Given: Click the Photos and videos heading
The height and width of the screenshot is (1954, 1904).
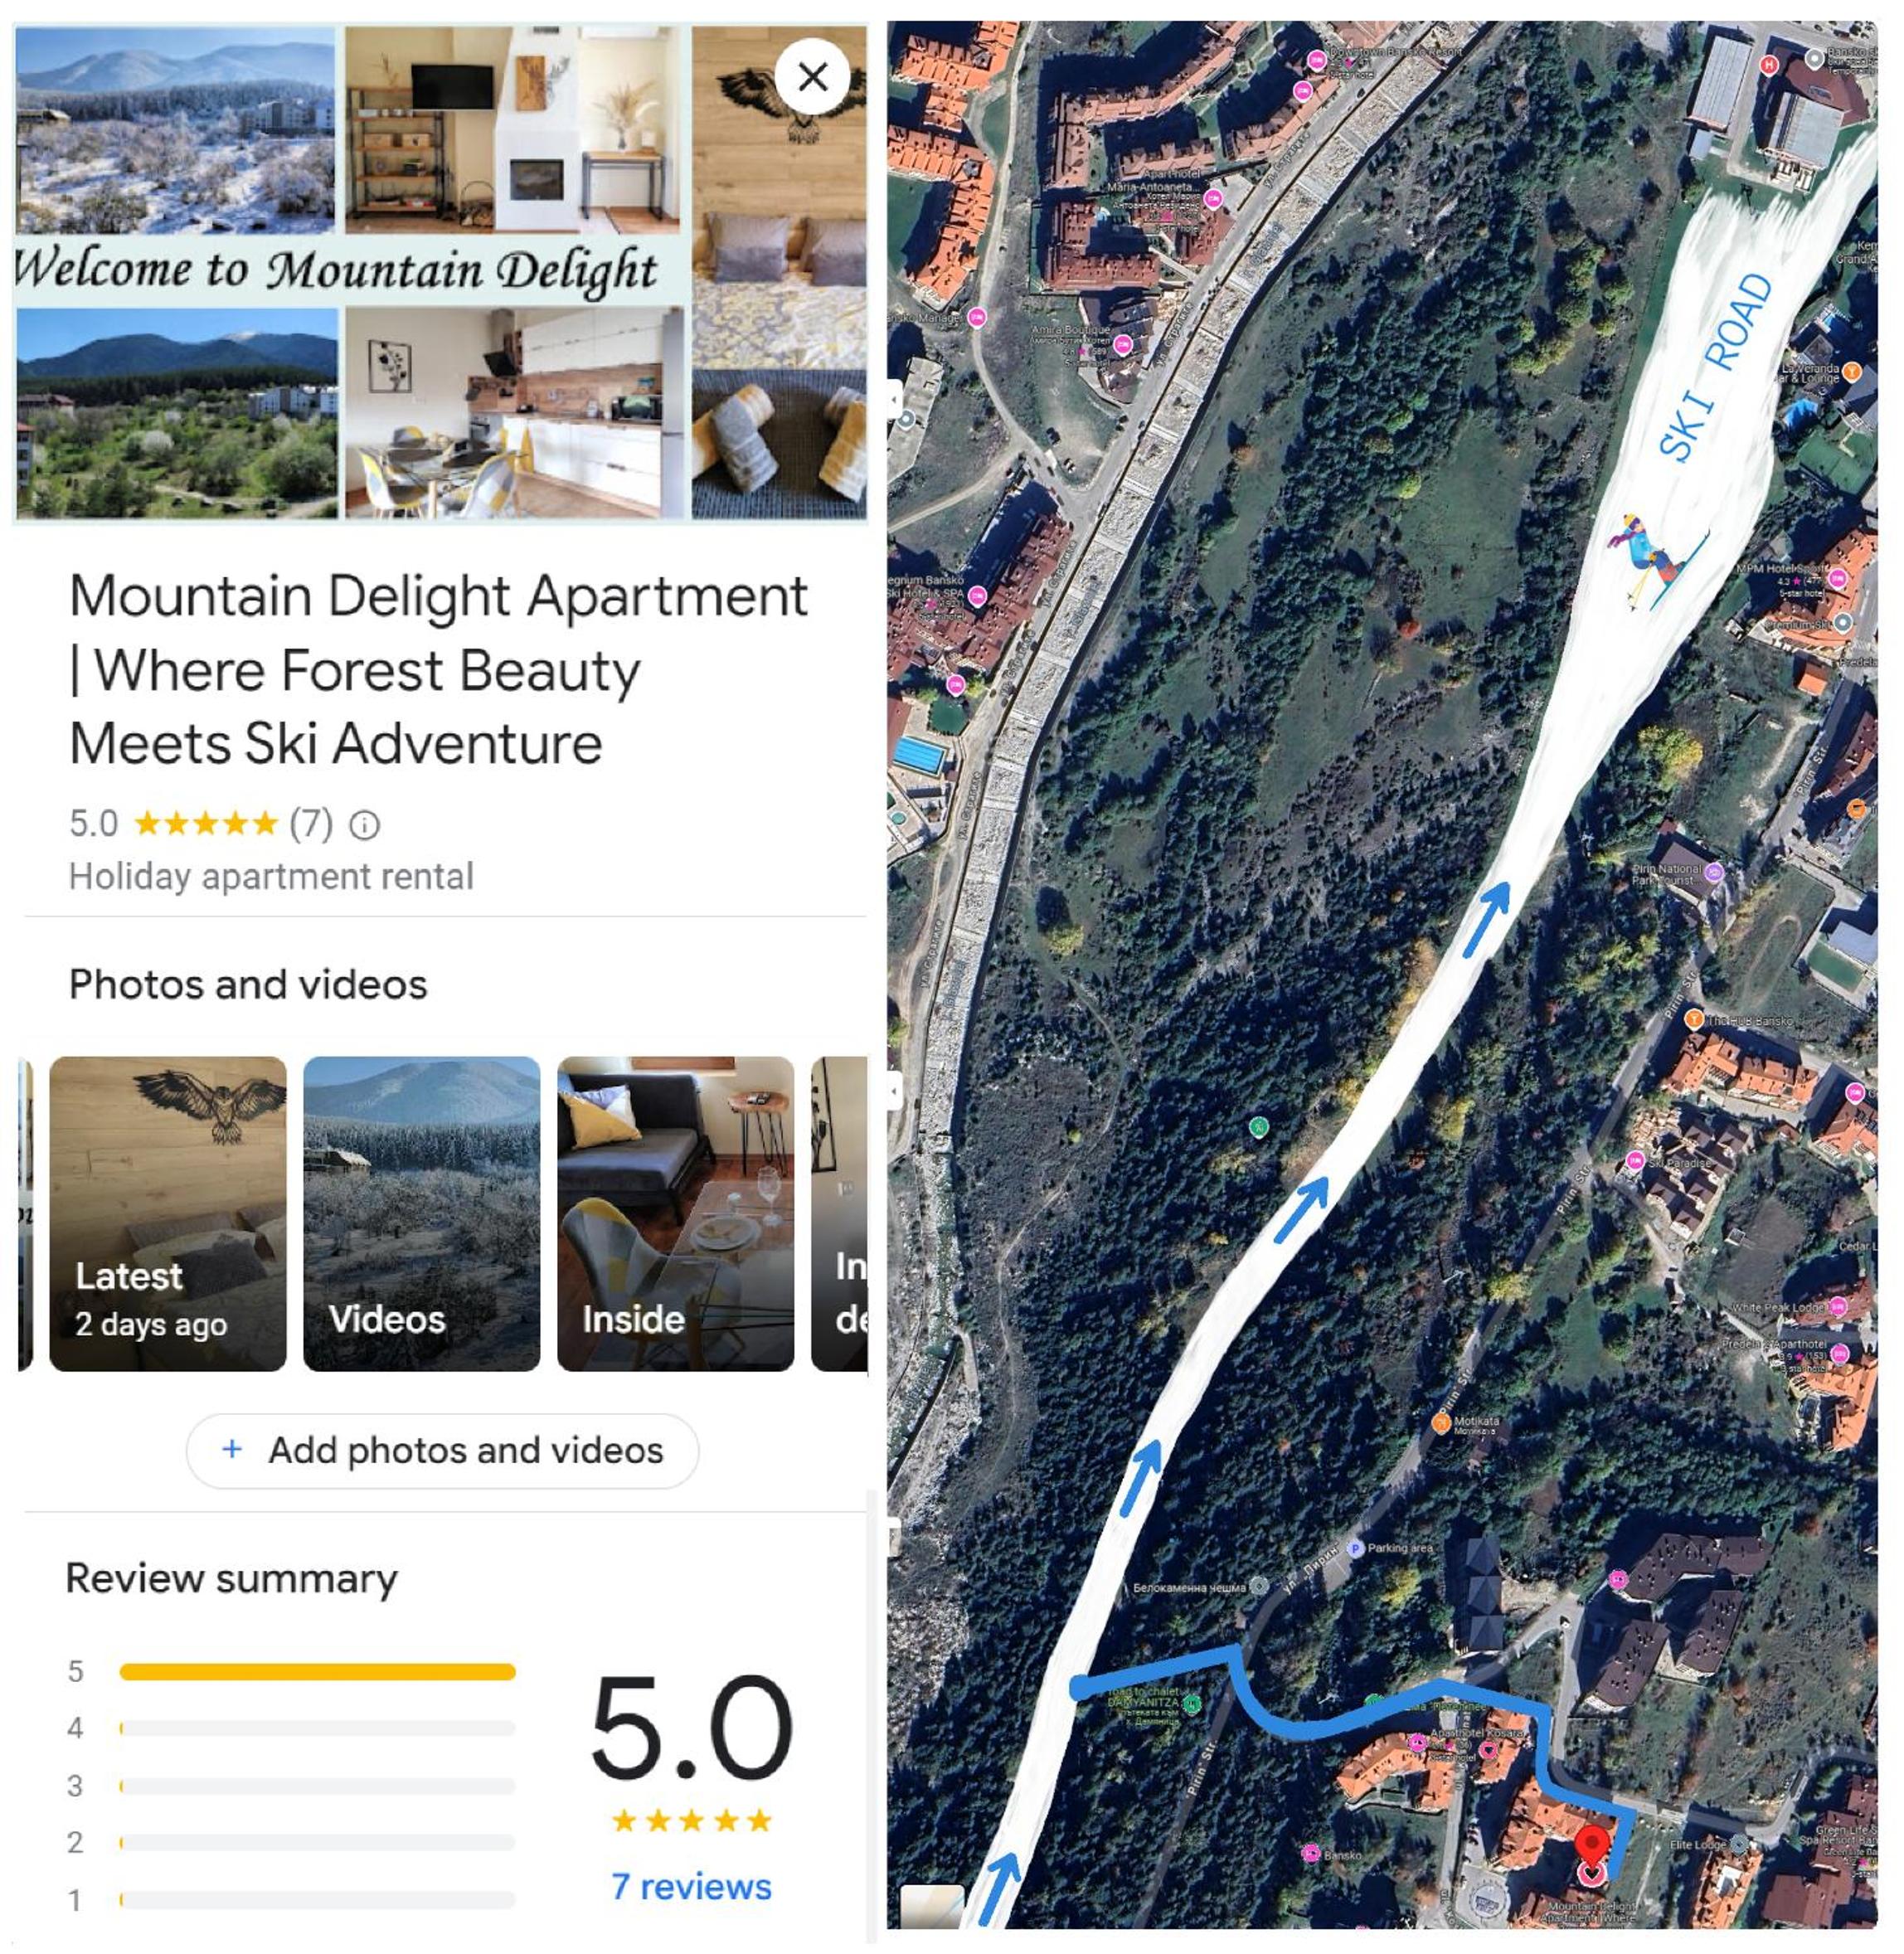Looking at the screenshot, I should 248,985.
